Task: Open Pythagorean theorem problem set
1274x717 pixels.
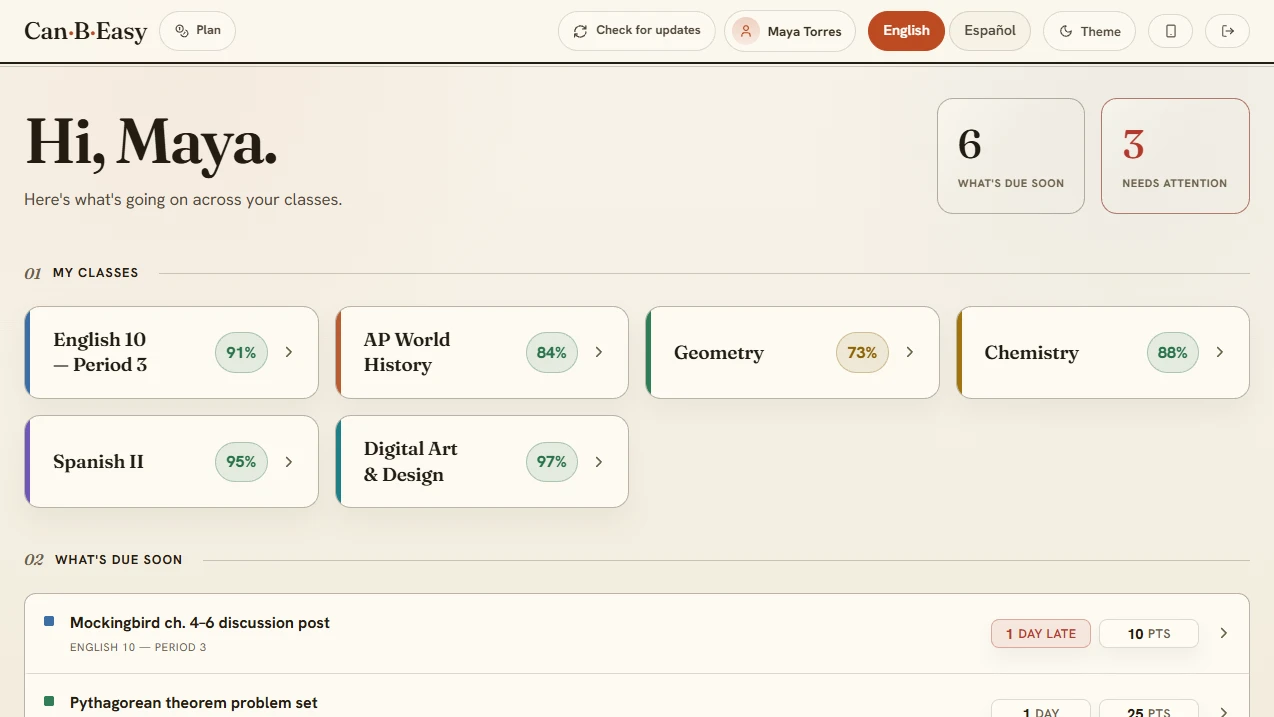Action: click(637, 695)
